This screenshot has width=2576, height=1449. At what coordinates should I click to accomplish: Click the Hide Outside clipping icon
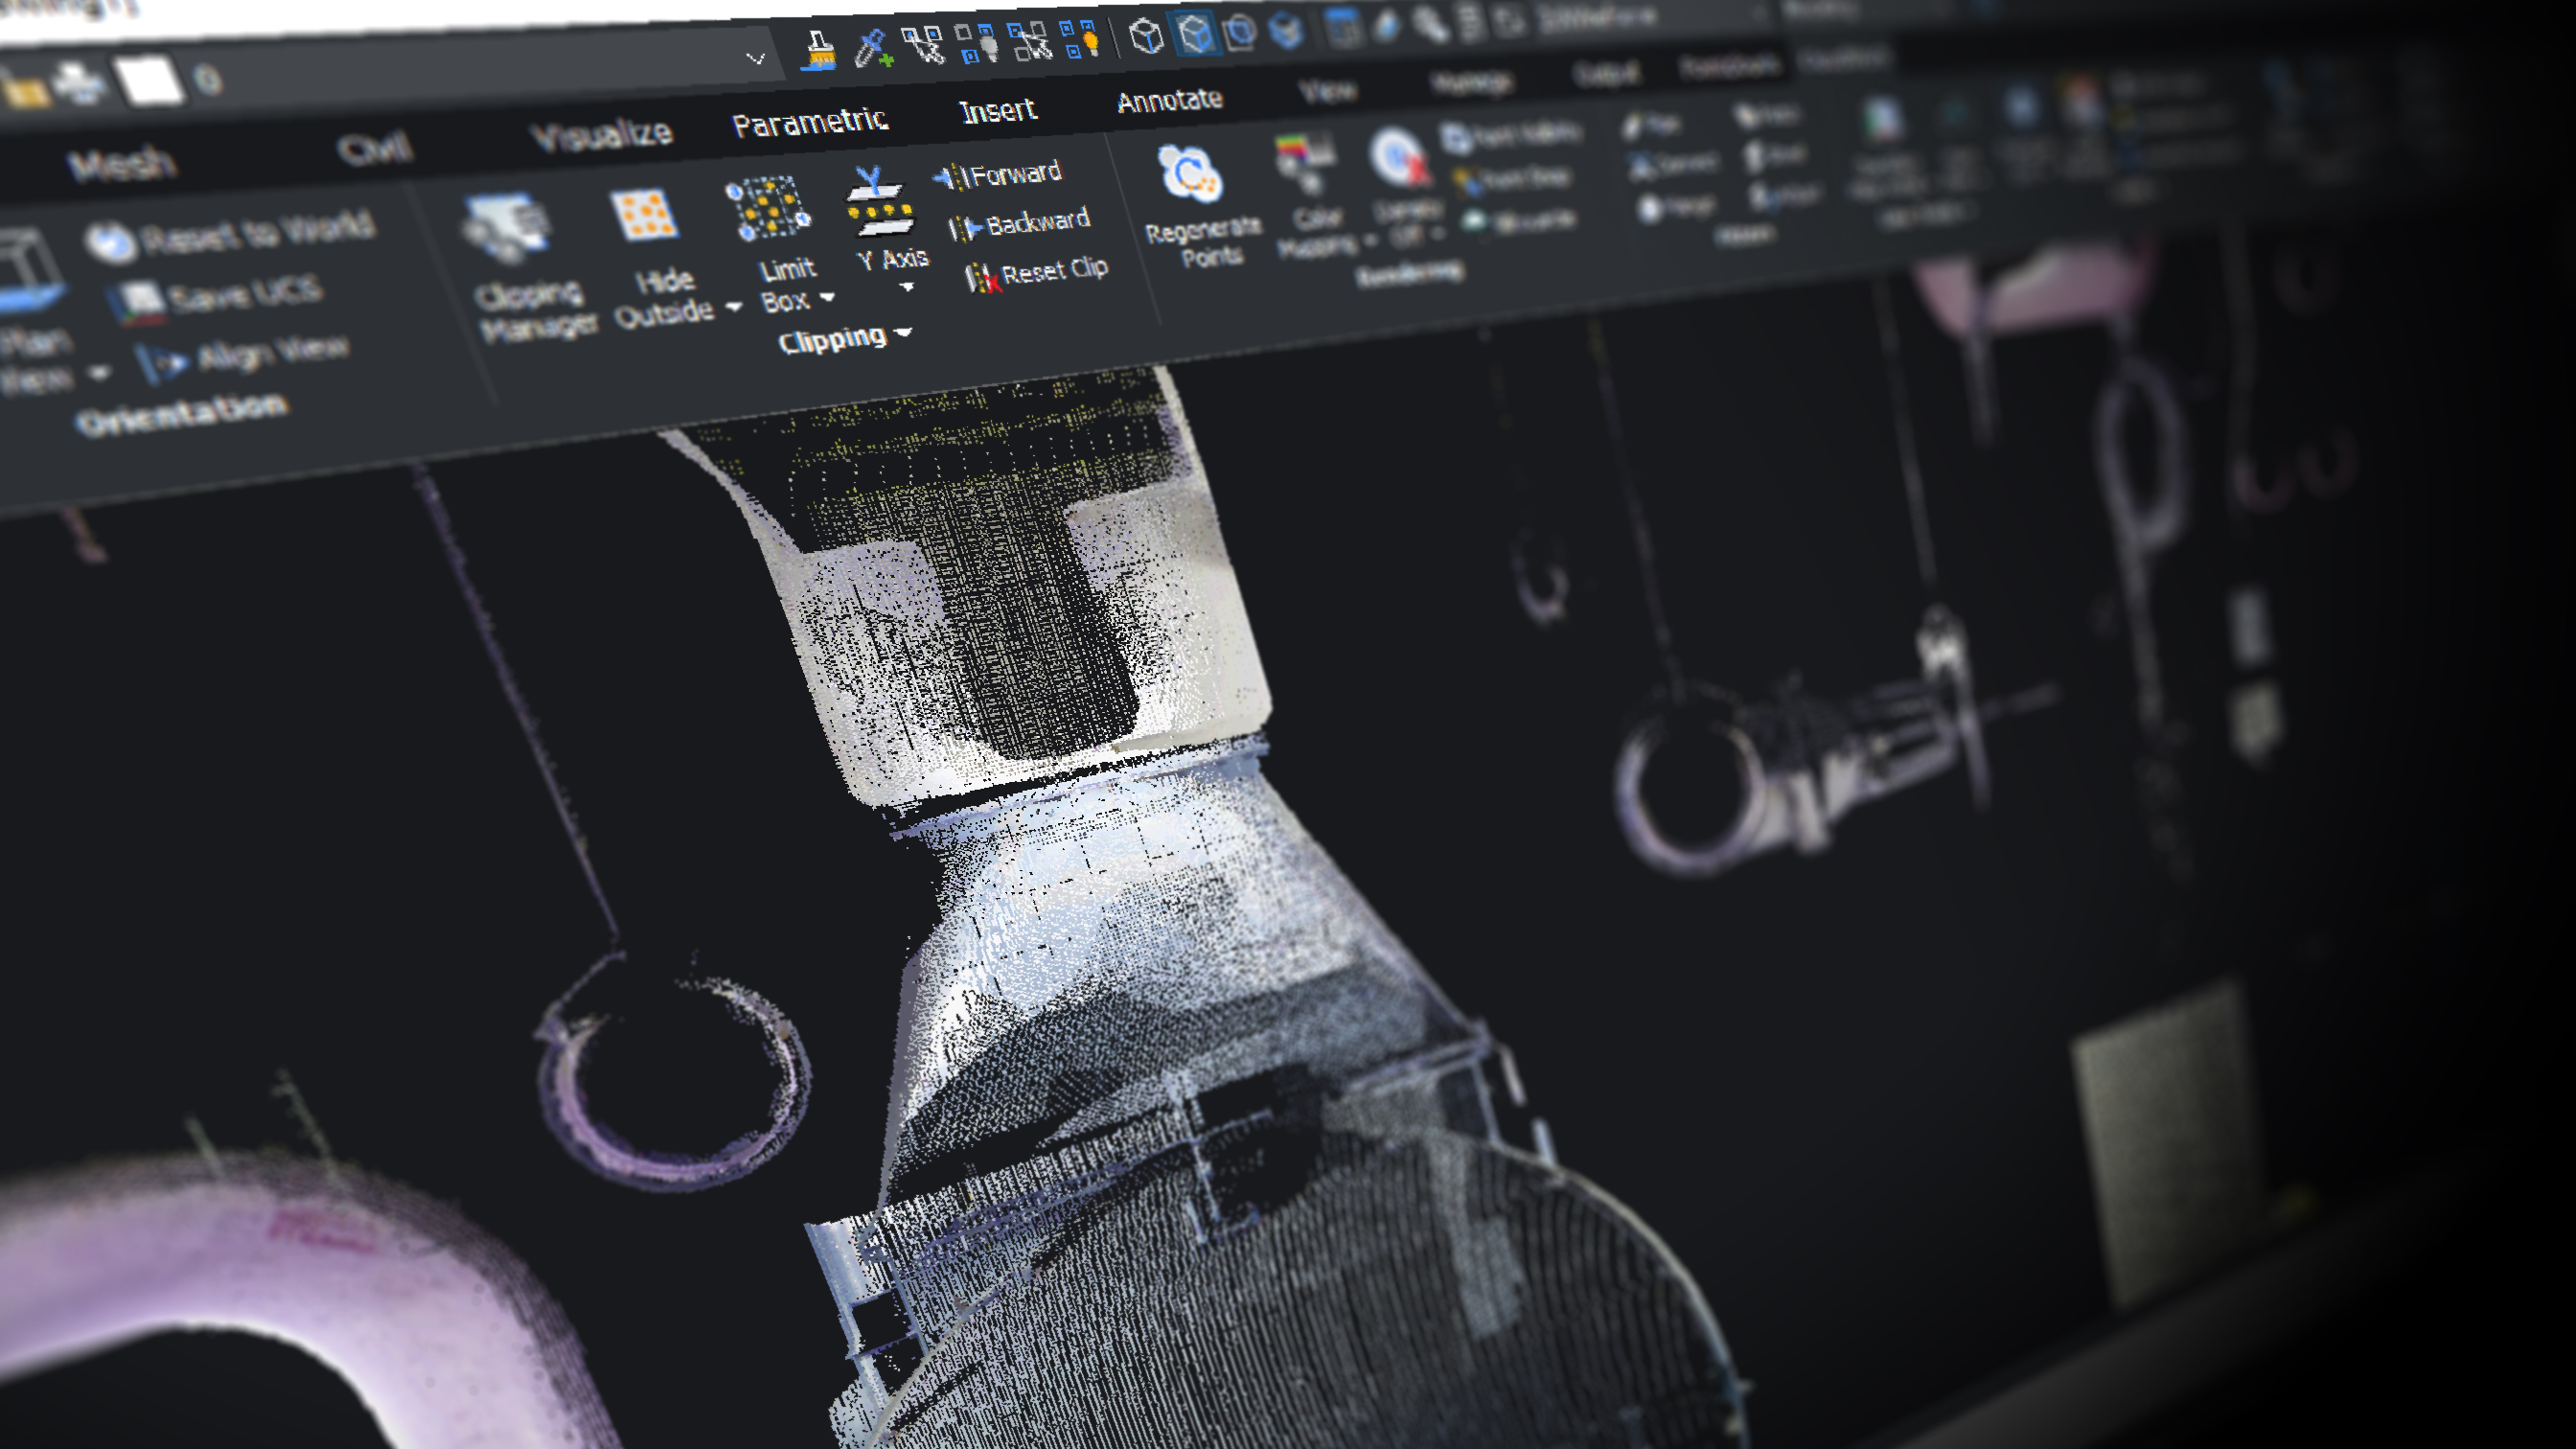[x=645, y=215]
